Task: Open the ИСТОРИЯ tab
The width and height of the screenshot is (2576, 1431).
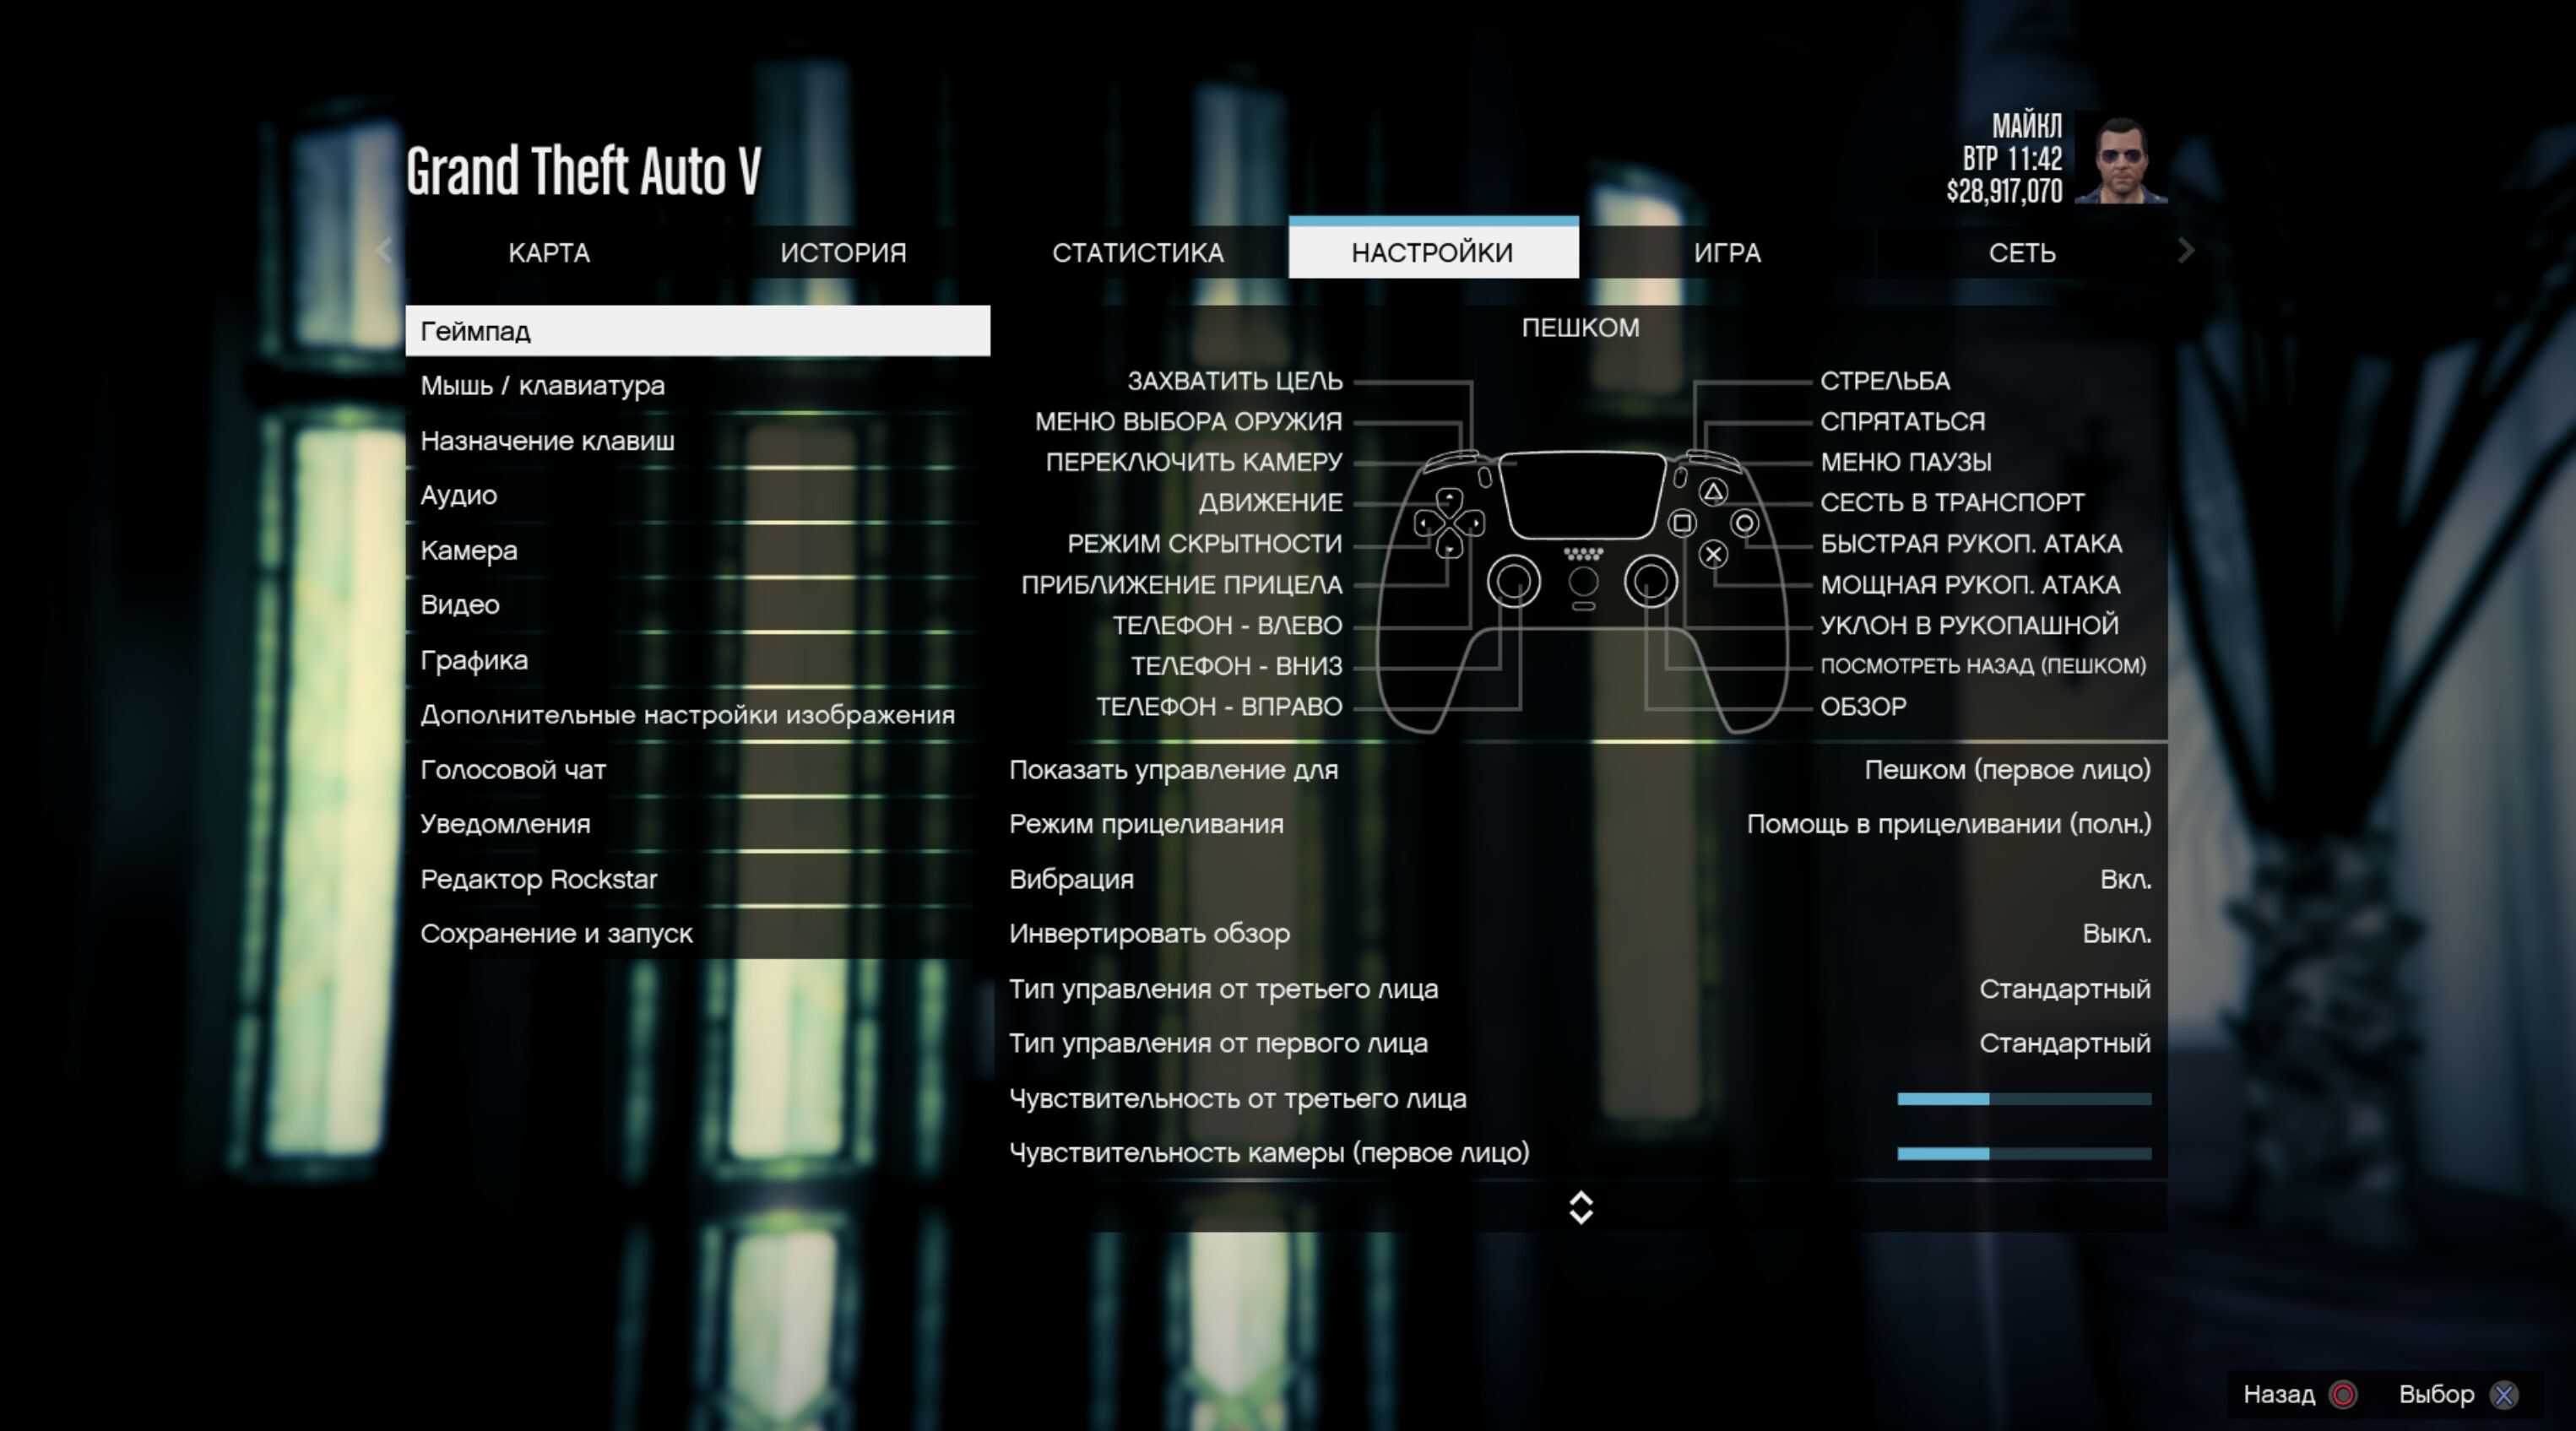Action: click(x=843, y=252)
